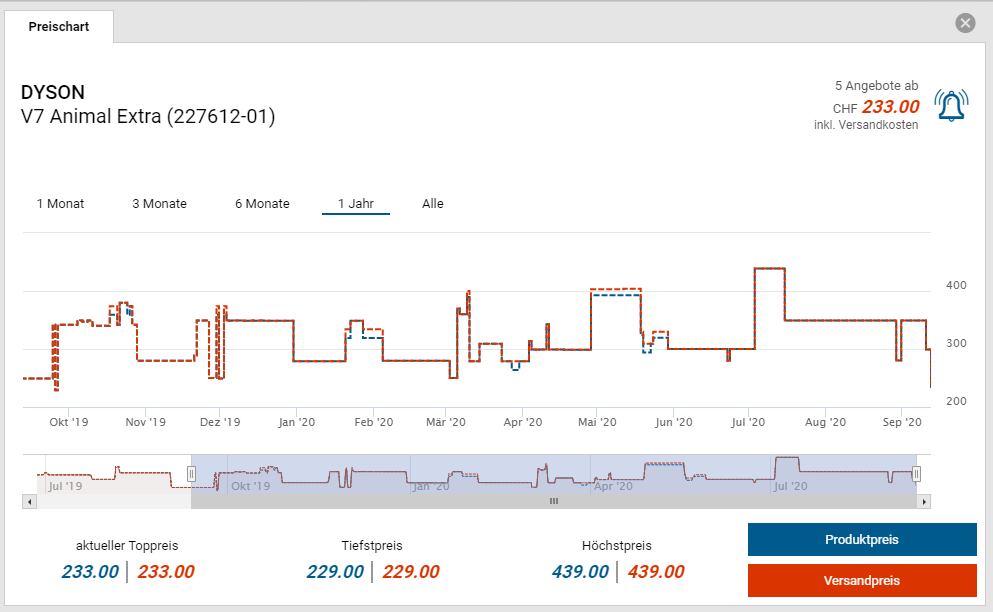Select the 1 Jahr time range

[x=355, y=204]
